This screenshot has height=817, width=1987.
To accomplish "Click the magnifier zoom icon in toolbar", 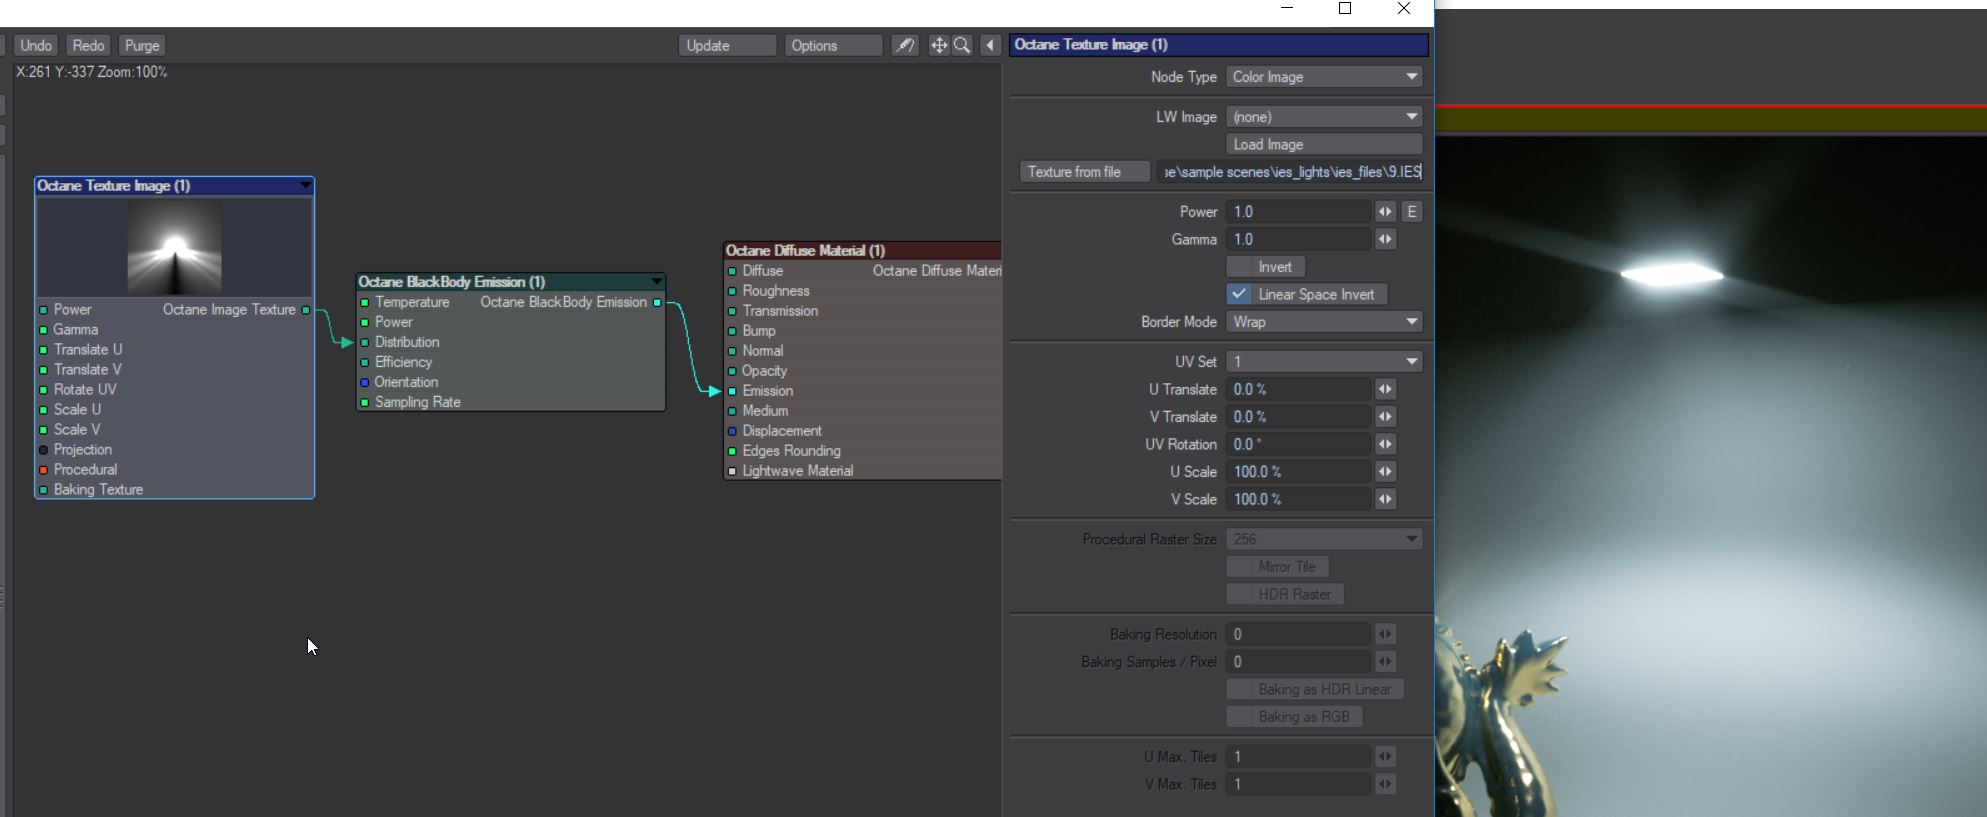I will coord(962,45).
